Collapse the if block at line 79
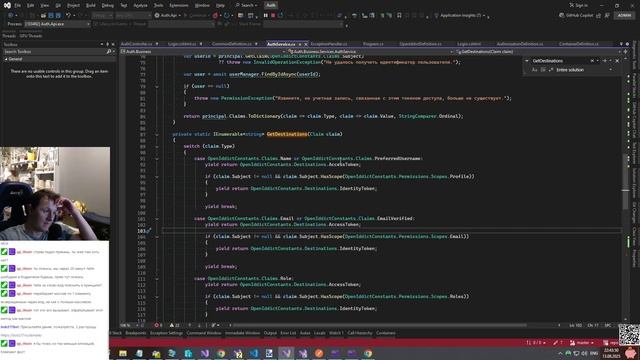 (157, 87)
